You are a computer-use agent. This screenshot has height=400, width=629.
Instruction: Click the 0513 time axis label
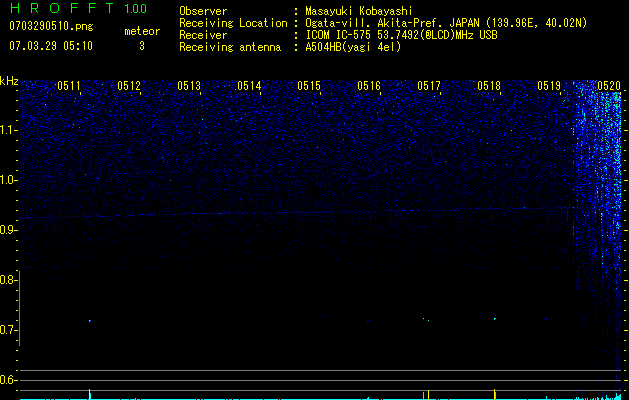189,85
